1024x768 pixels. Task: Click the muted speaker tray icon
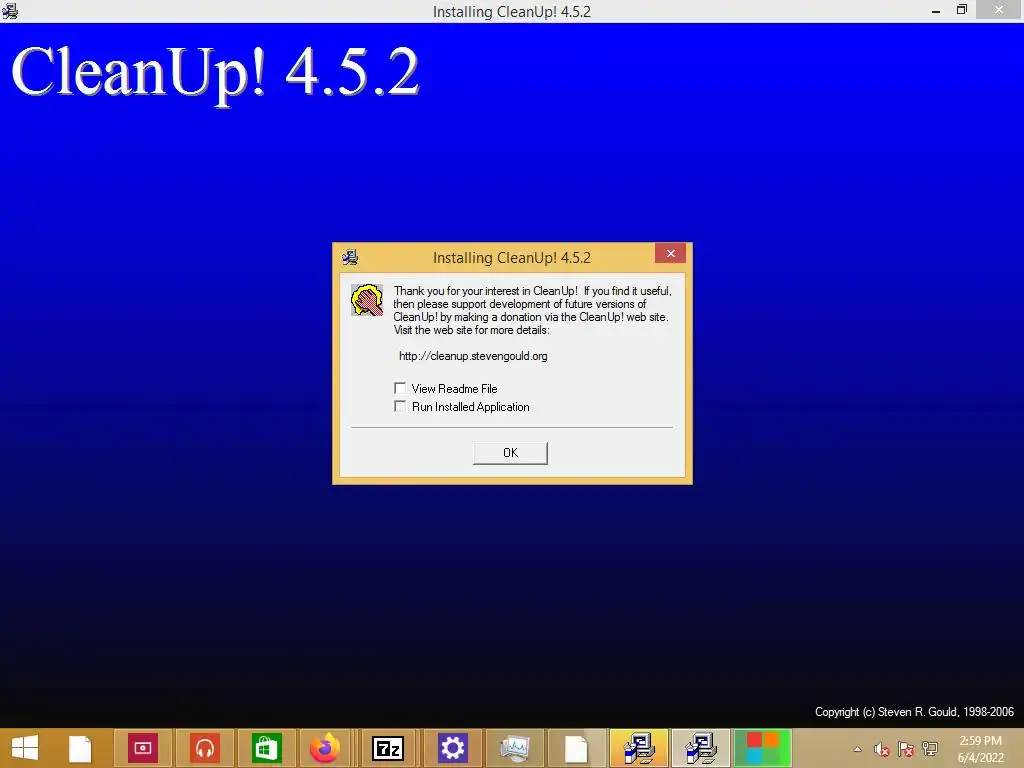(x=882, y=749)
